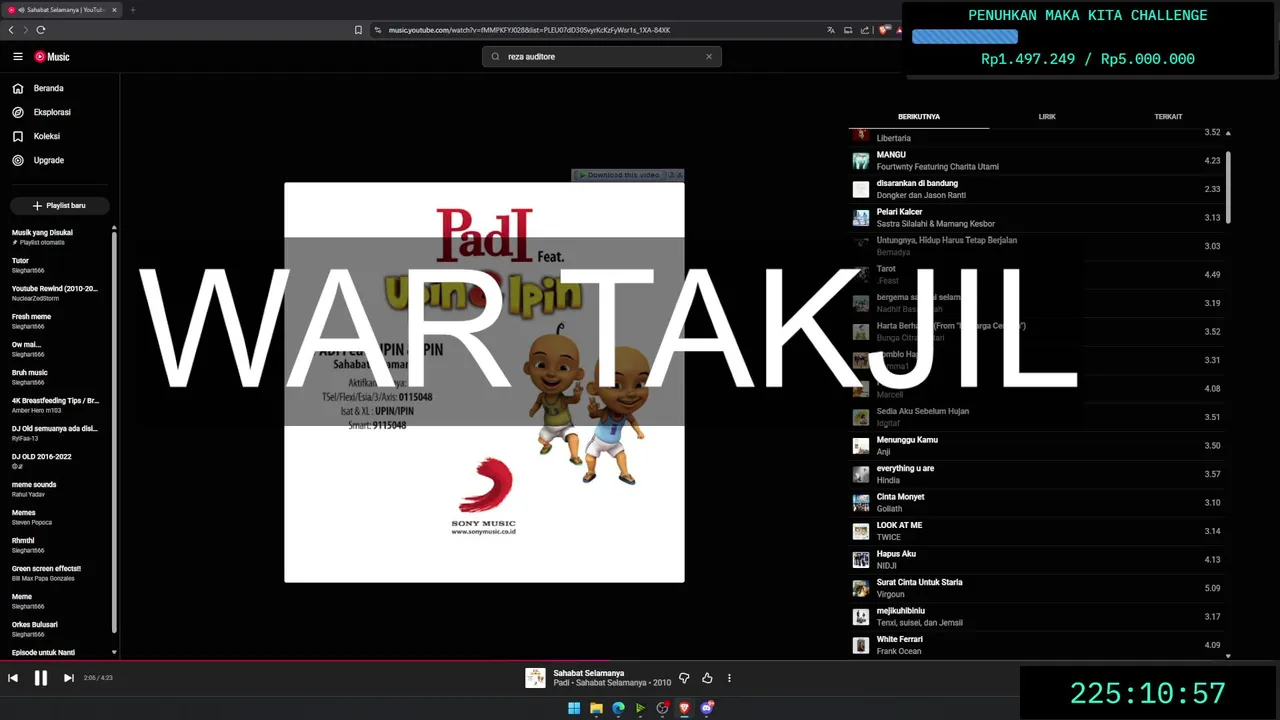Screen dimensions: 1280x720
Task: Open Brave browser taskbar icon
Action: (x=684, y=708)
